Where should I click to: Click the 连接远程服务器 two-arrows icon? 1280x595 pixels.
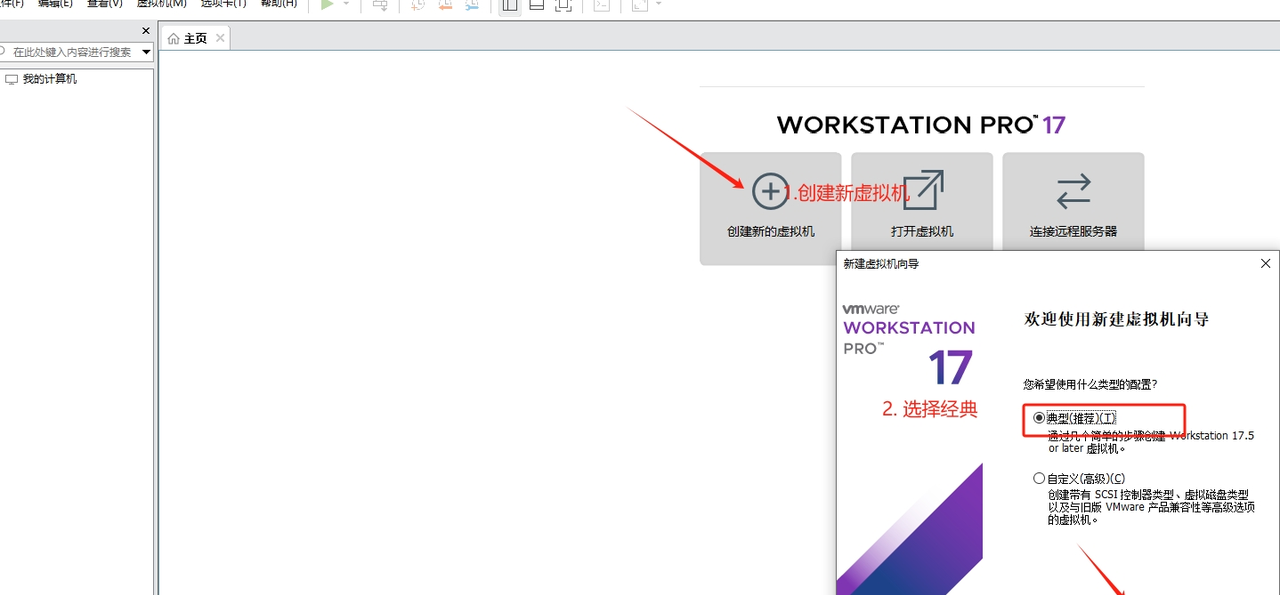pos(1073,191)
